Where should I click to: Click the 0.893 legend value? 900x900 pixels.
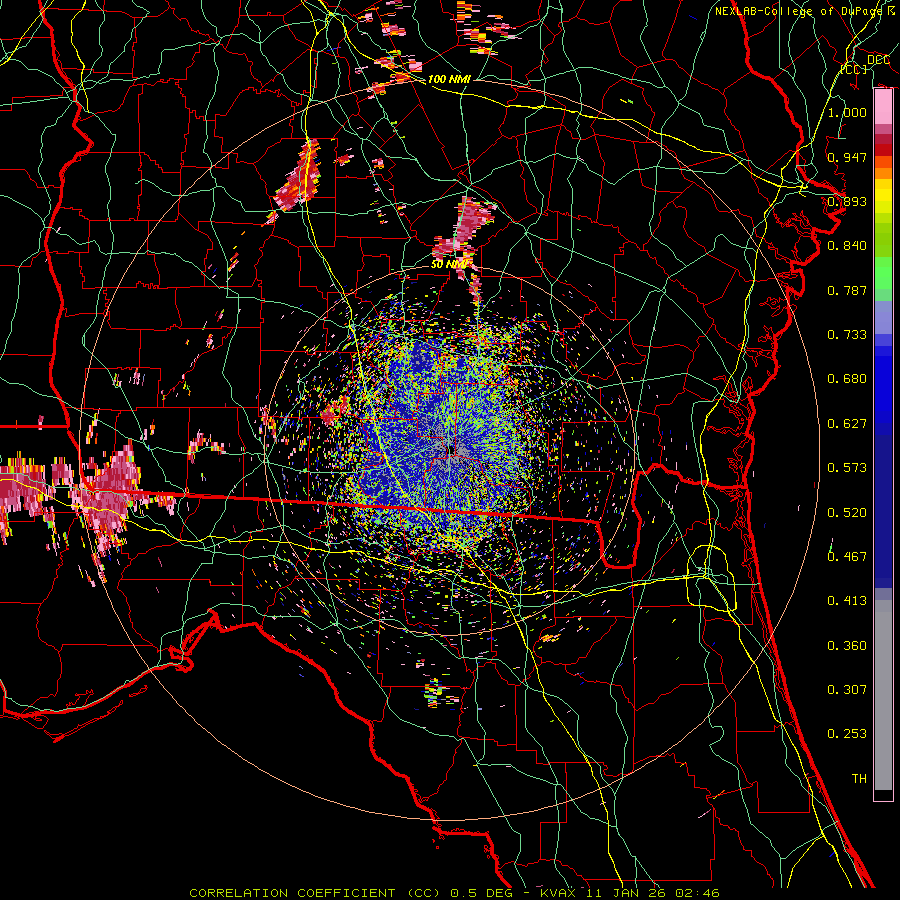[x=847, y=201]
